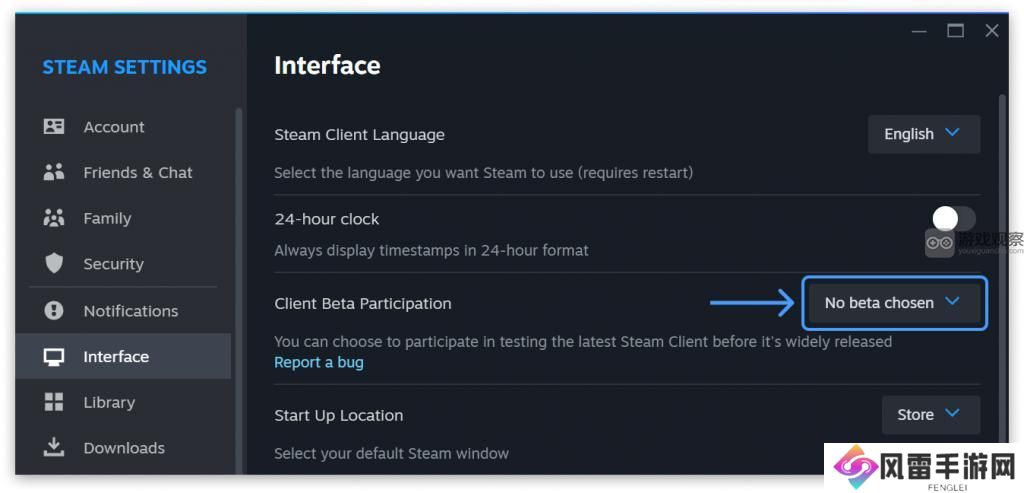Maximize the Steam Settings window
Screen dimensions: 1024x493
[x=955, y=31]
